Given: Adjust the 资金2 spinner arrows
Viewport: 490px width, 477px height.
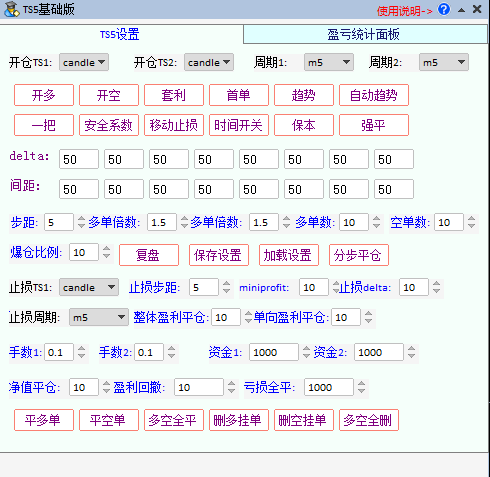Looking at the screenshot, I should tap(411, 352).
